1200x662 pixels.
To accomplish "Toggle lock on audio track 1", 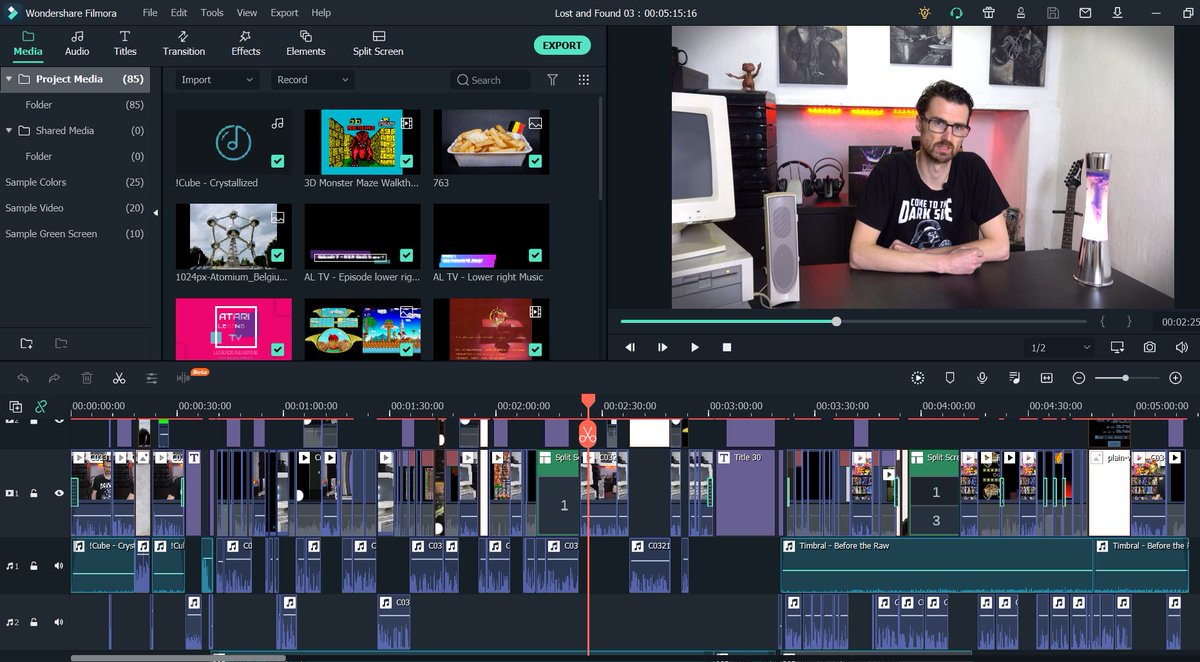I will [x=34, y=566].
